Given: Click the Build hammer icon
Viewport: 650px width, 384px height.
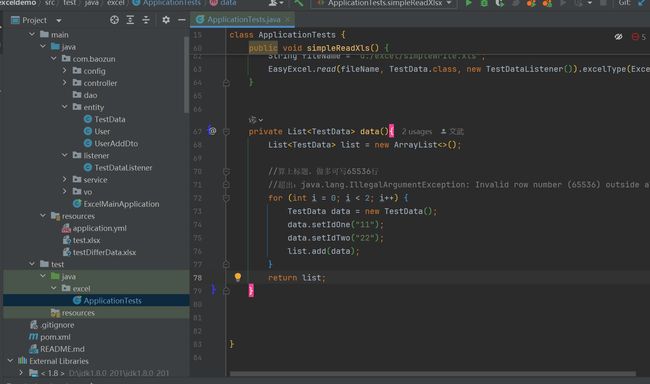Looking at the screenshot, I should [x=298, y=3].
